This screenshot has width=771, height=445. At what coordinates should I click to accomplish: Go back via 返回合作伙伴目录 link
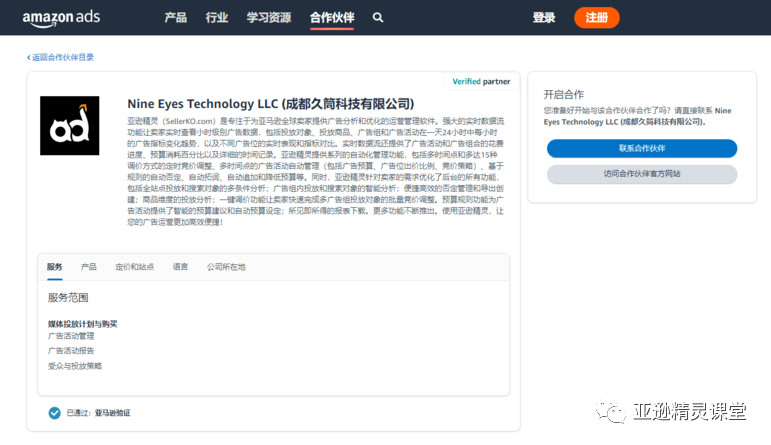coord(61,58)
